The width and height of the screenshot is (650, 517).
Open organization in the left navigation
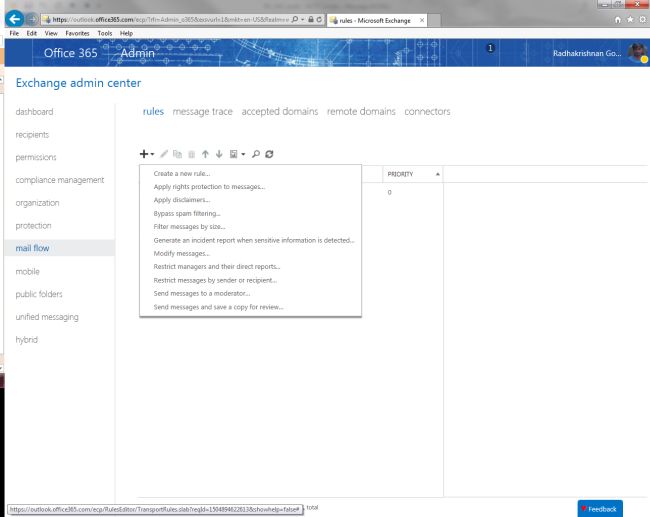37,203
